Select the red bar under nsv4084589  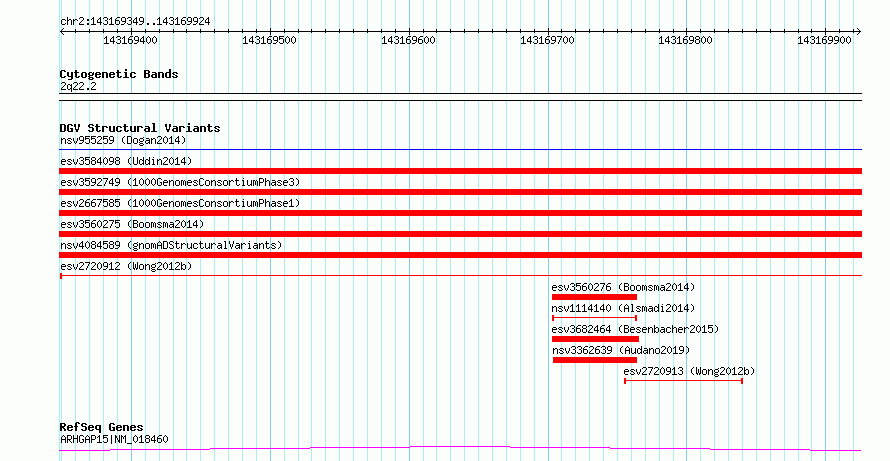(x=461, y=255)
